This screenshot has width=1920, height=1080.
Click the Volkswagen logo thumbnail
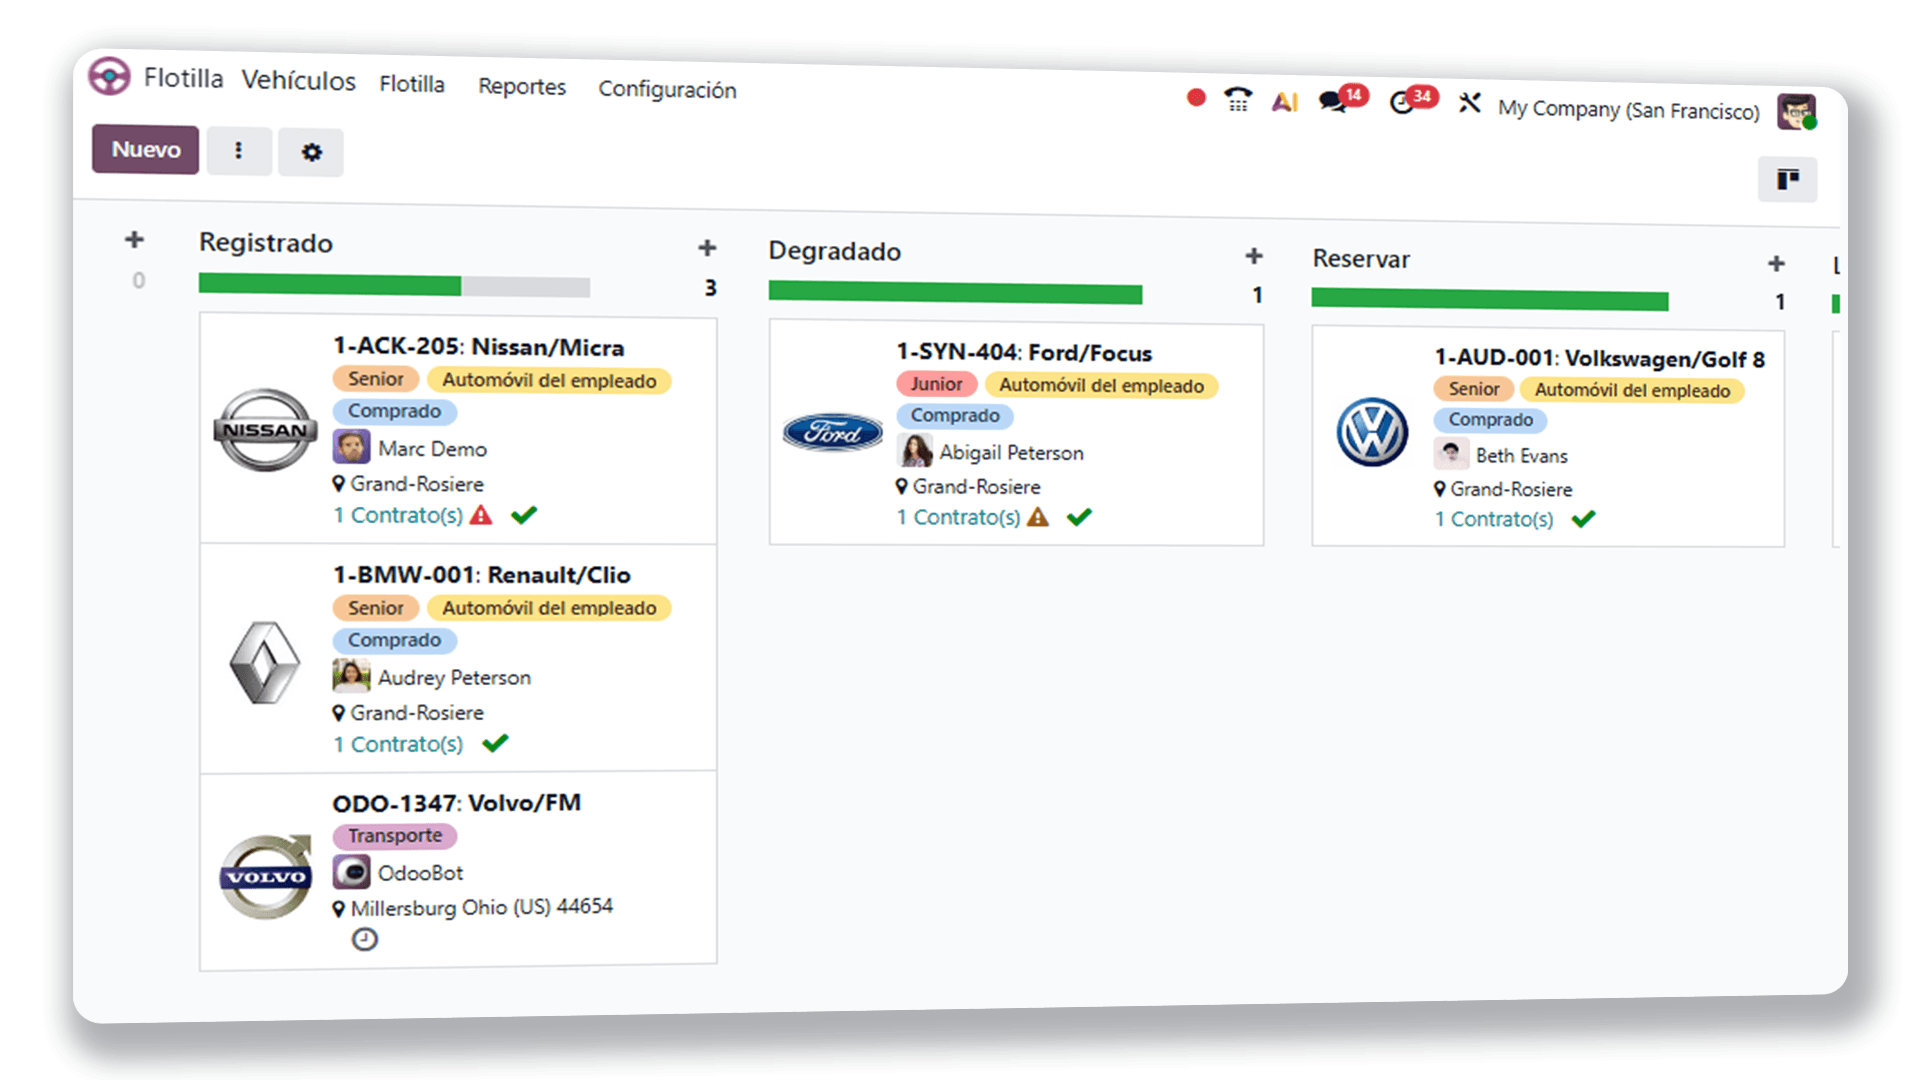1373,432
